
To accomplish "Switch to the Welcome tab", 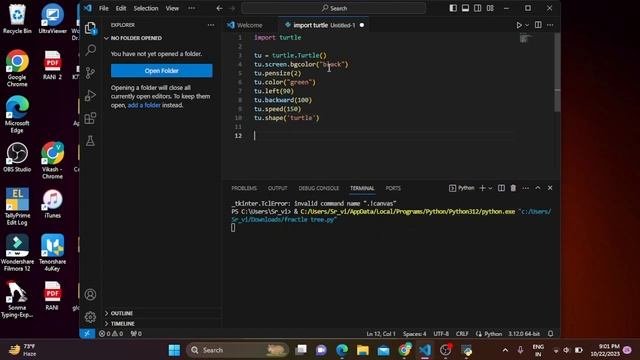I will tap(250, 25).
